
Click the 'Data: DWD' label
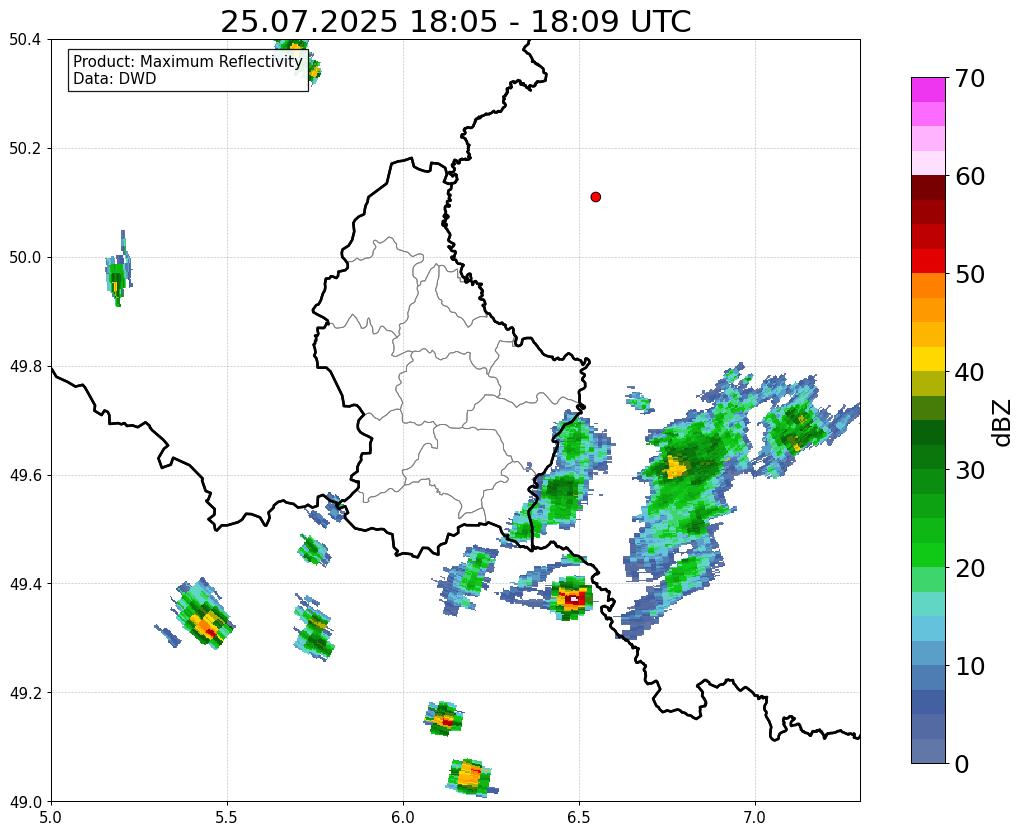(115, 79)
